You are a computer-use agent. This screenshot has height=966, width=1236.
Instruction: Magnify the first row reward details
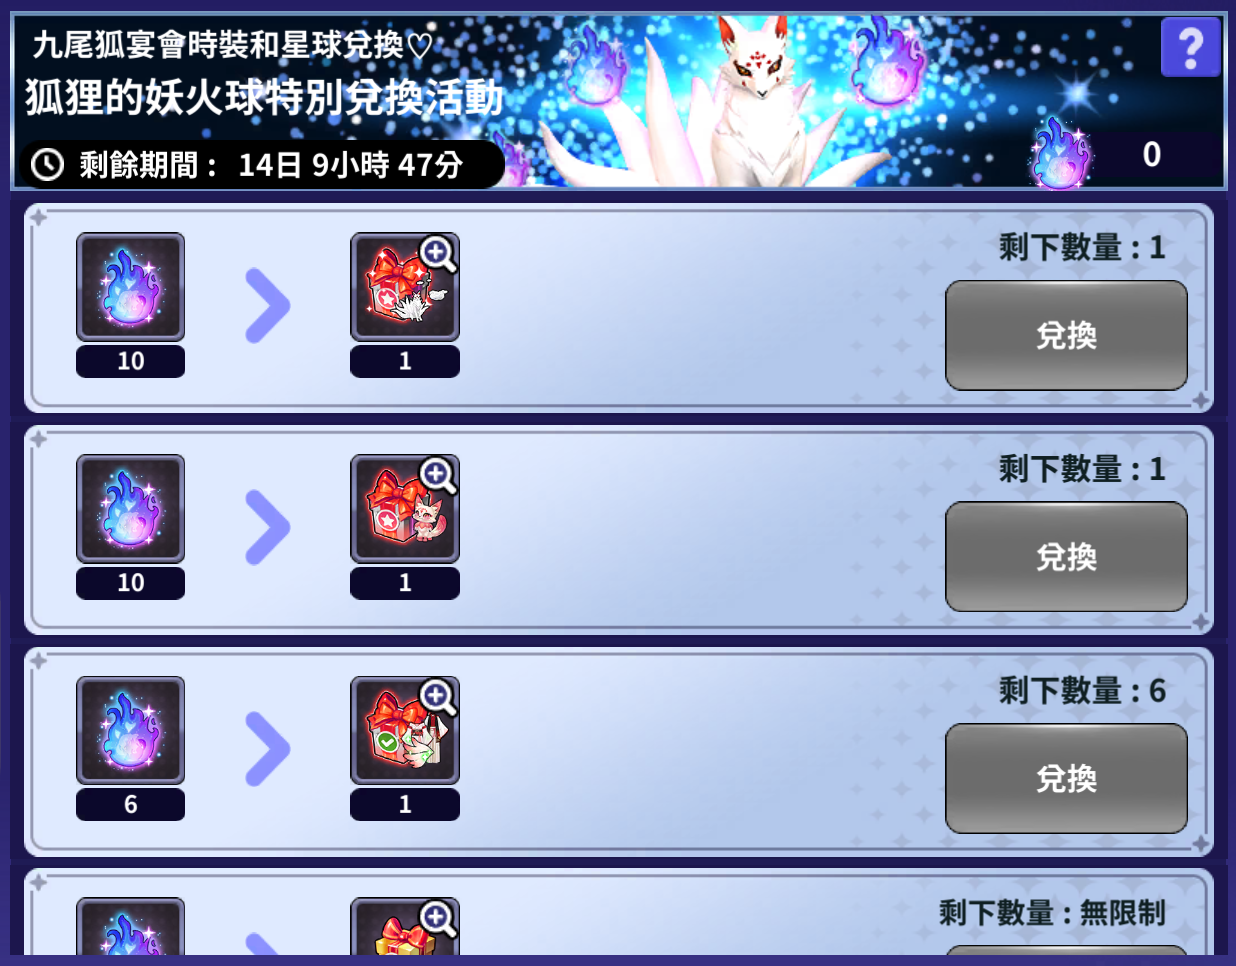coord(438,253)
